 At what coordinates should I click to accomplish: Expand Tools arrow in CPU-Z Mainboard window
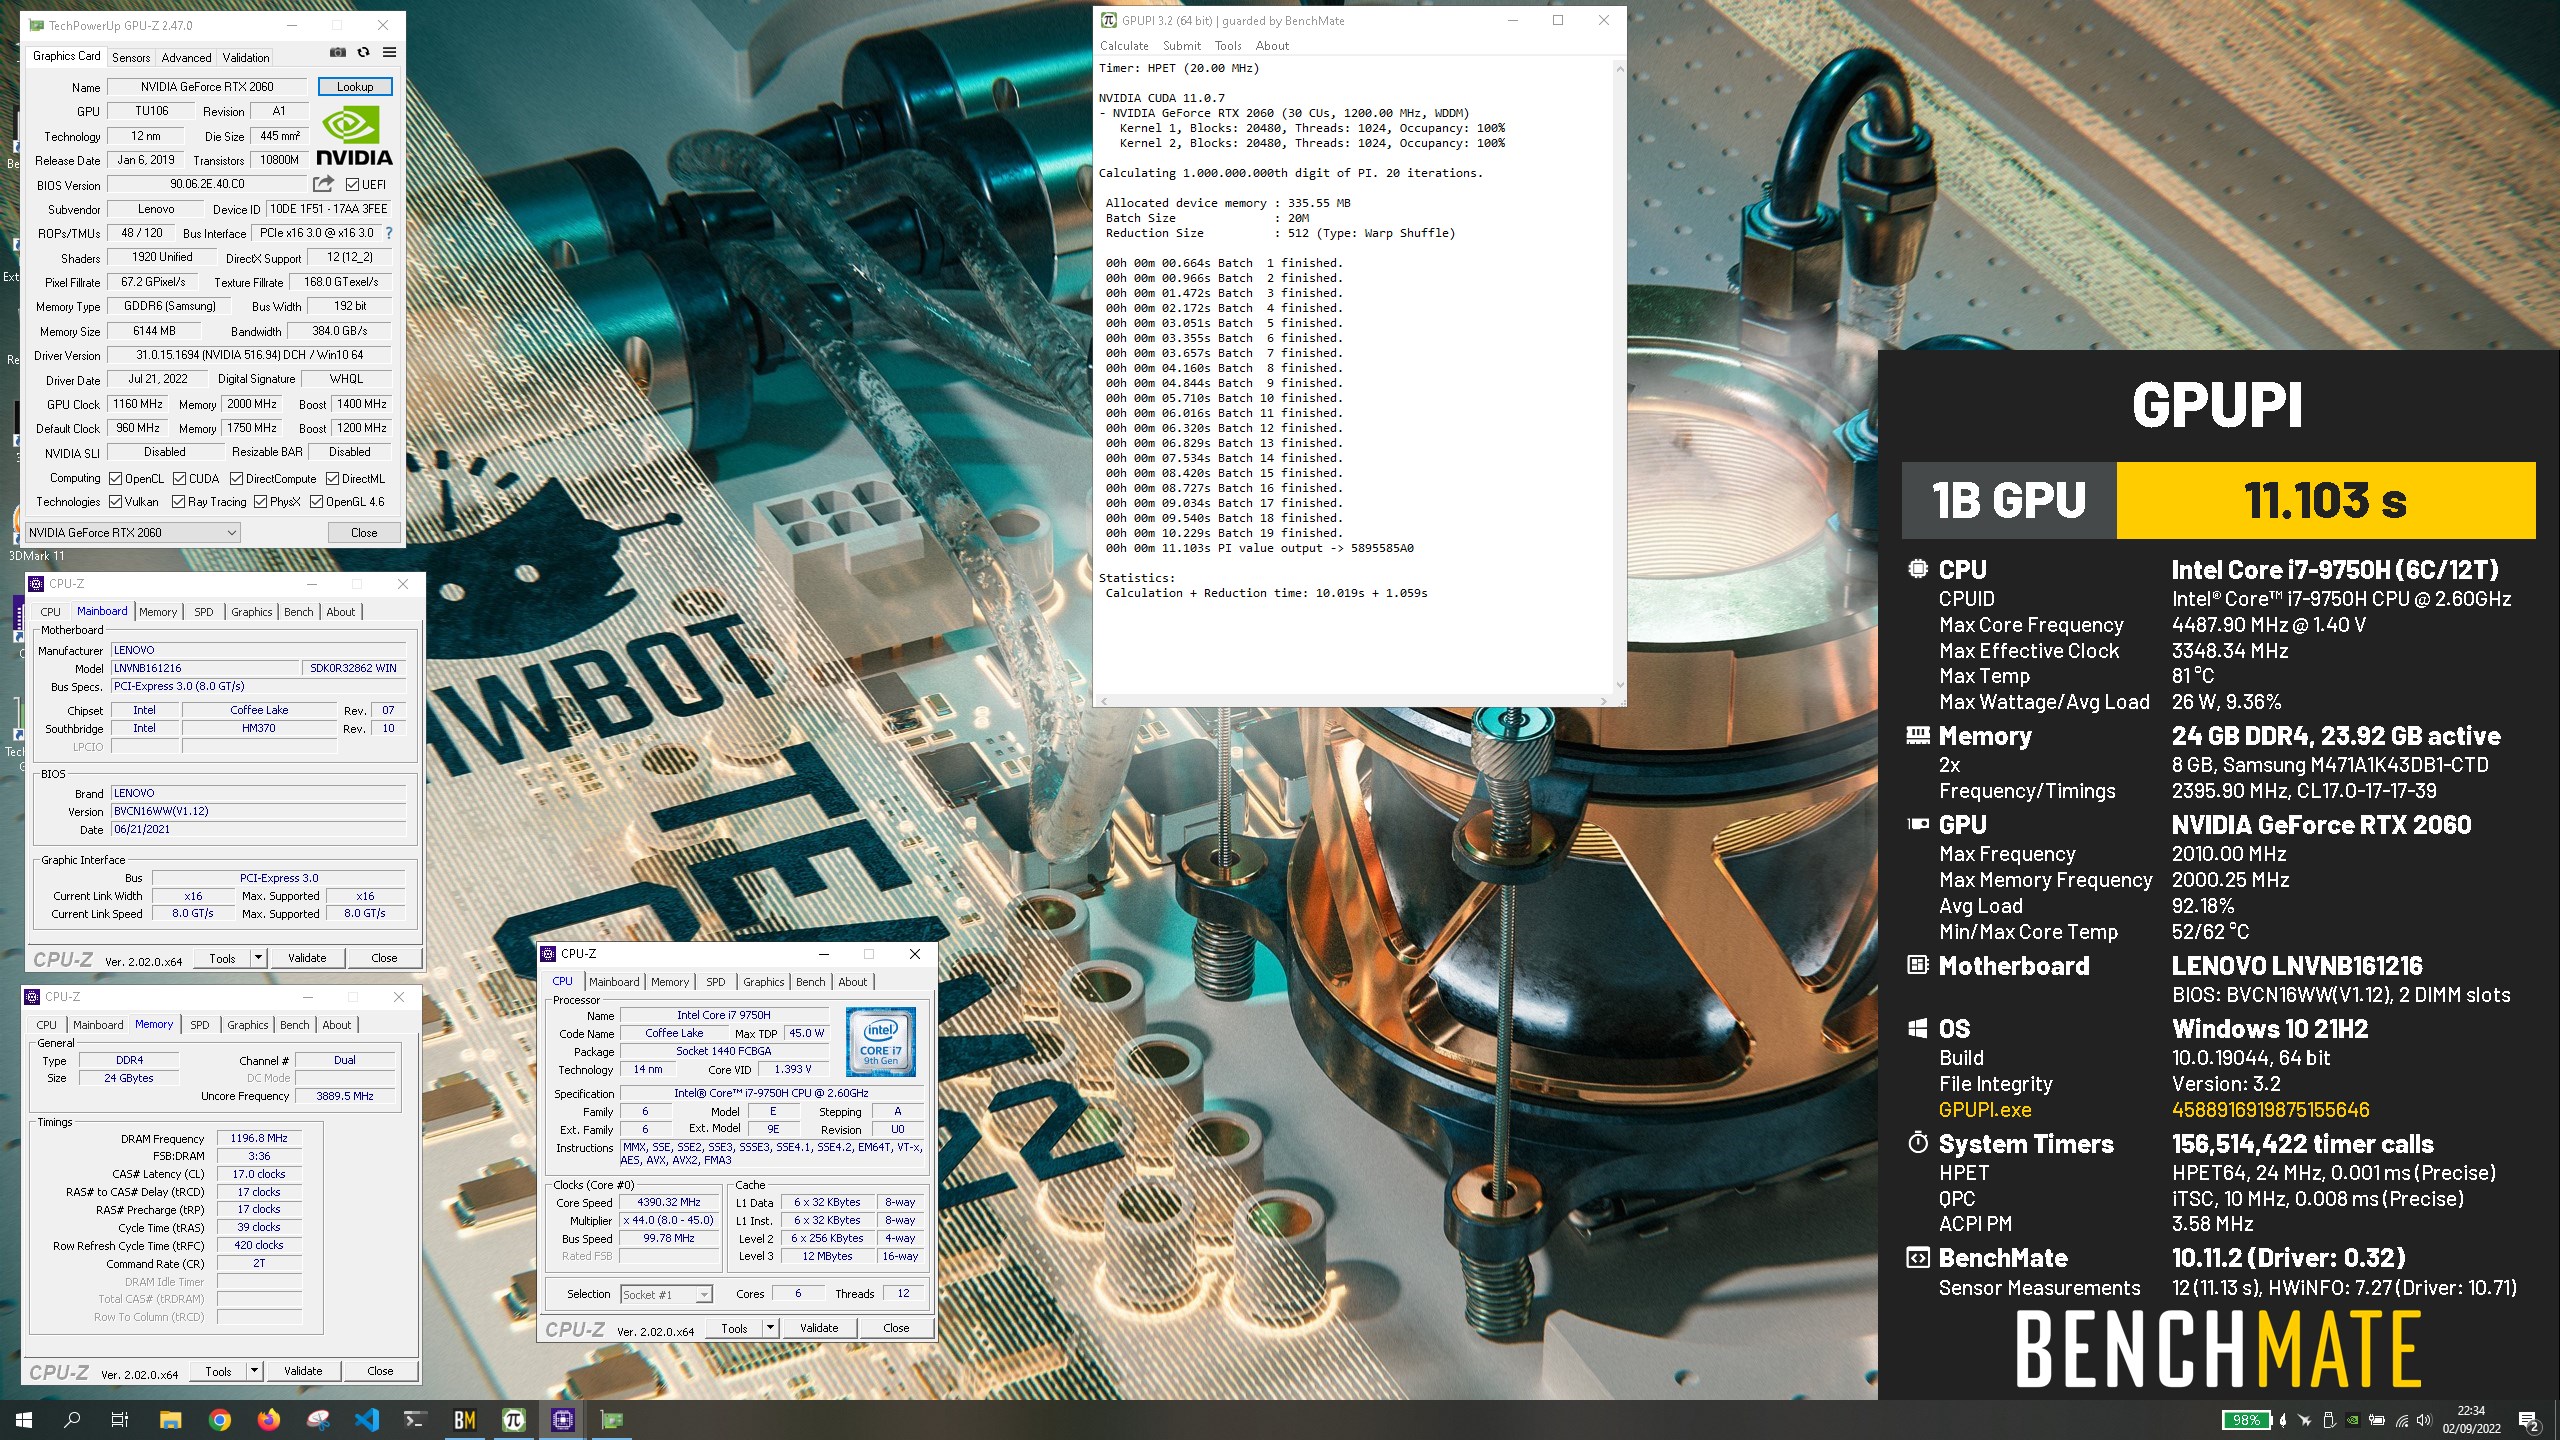click(x=258, y=958)
